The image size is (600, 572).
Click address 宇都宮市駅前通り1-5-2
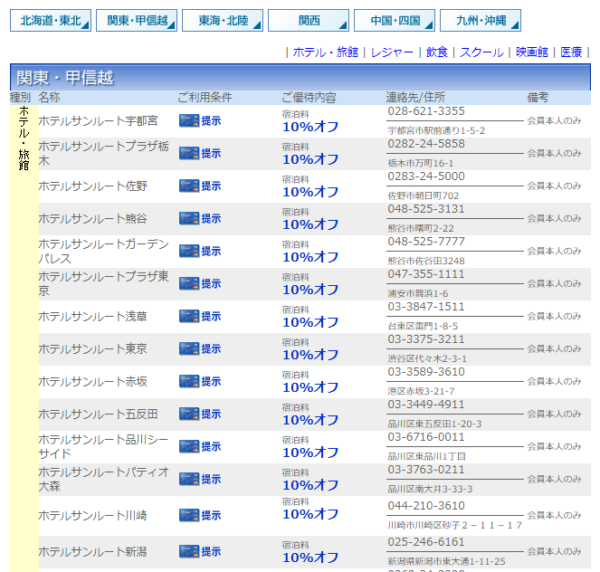(436, 131)
